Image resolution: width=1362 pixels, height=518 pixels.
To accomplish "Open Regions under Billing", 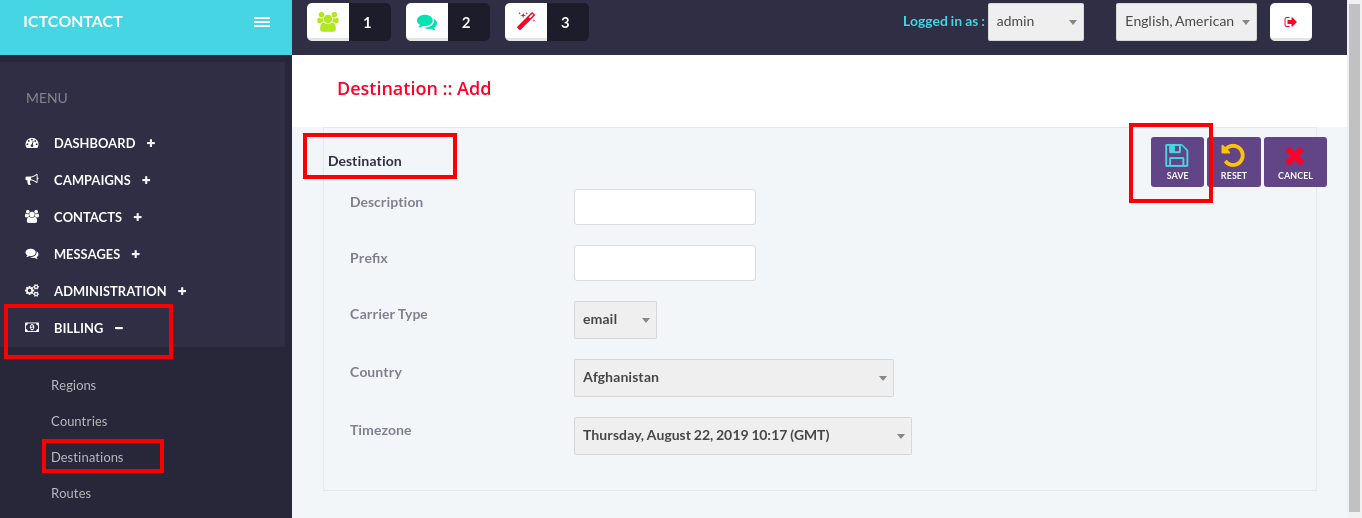I will tap(74, 385).
